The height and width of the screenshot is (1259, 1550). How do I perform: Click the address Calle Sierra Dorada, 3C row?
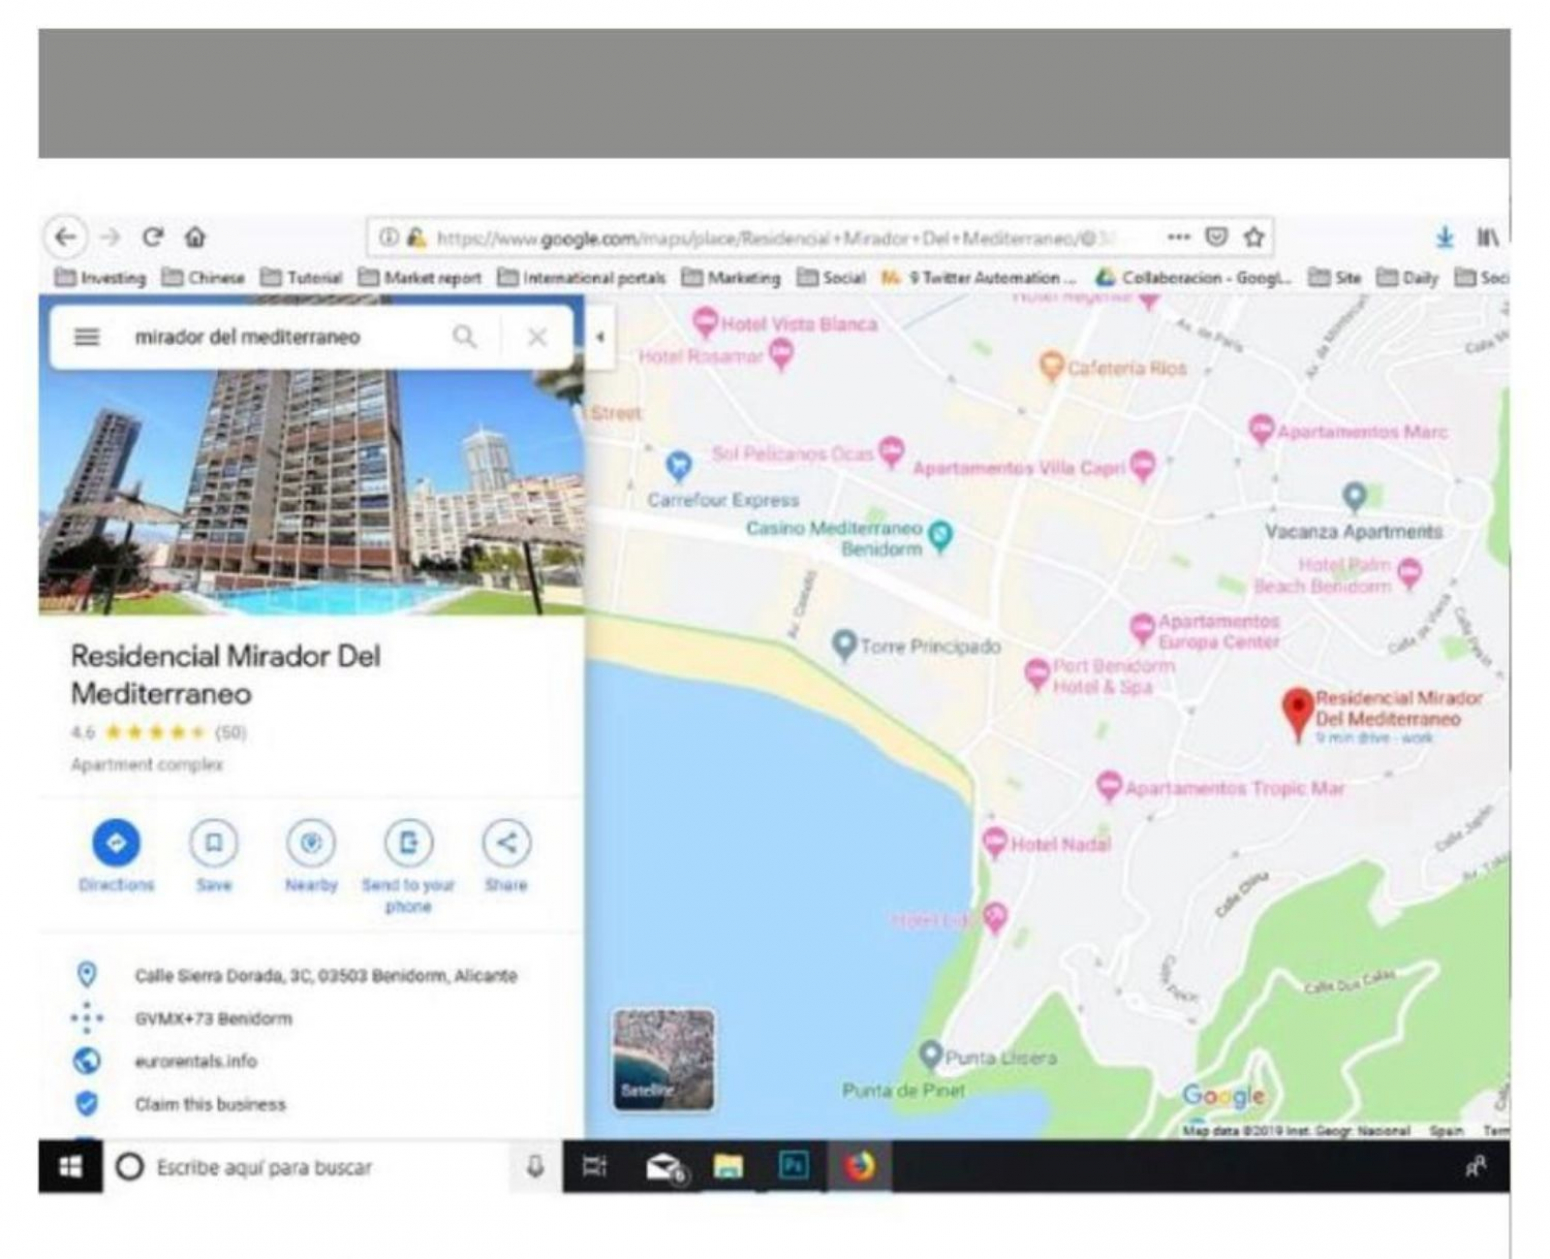click(x=311, y=975)
